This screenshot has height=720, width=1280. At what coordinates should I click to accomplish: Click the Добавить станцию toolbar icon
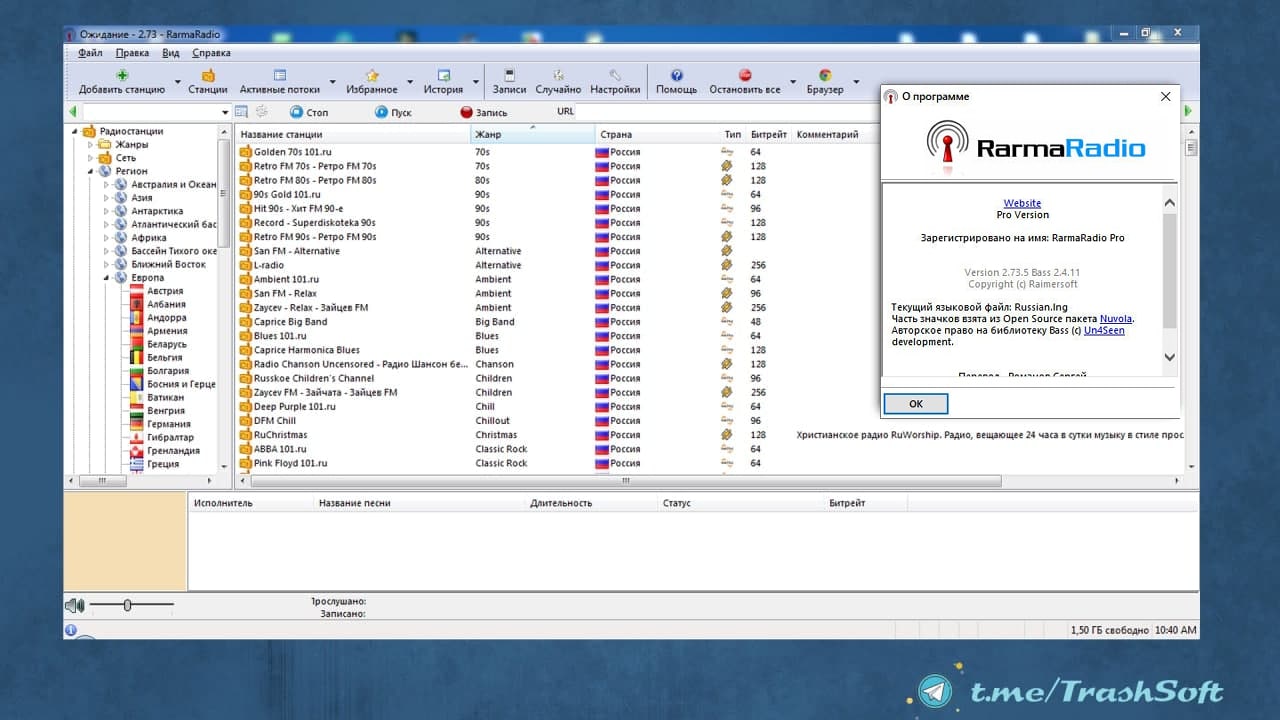[122, 76]
